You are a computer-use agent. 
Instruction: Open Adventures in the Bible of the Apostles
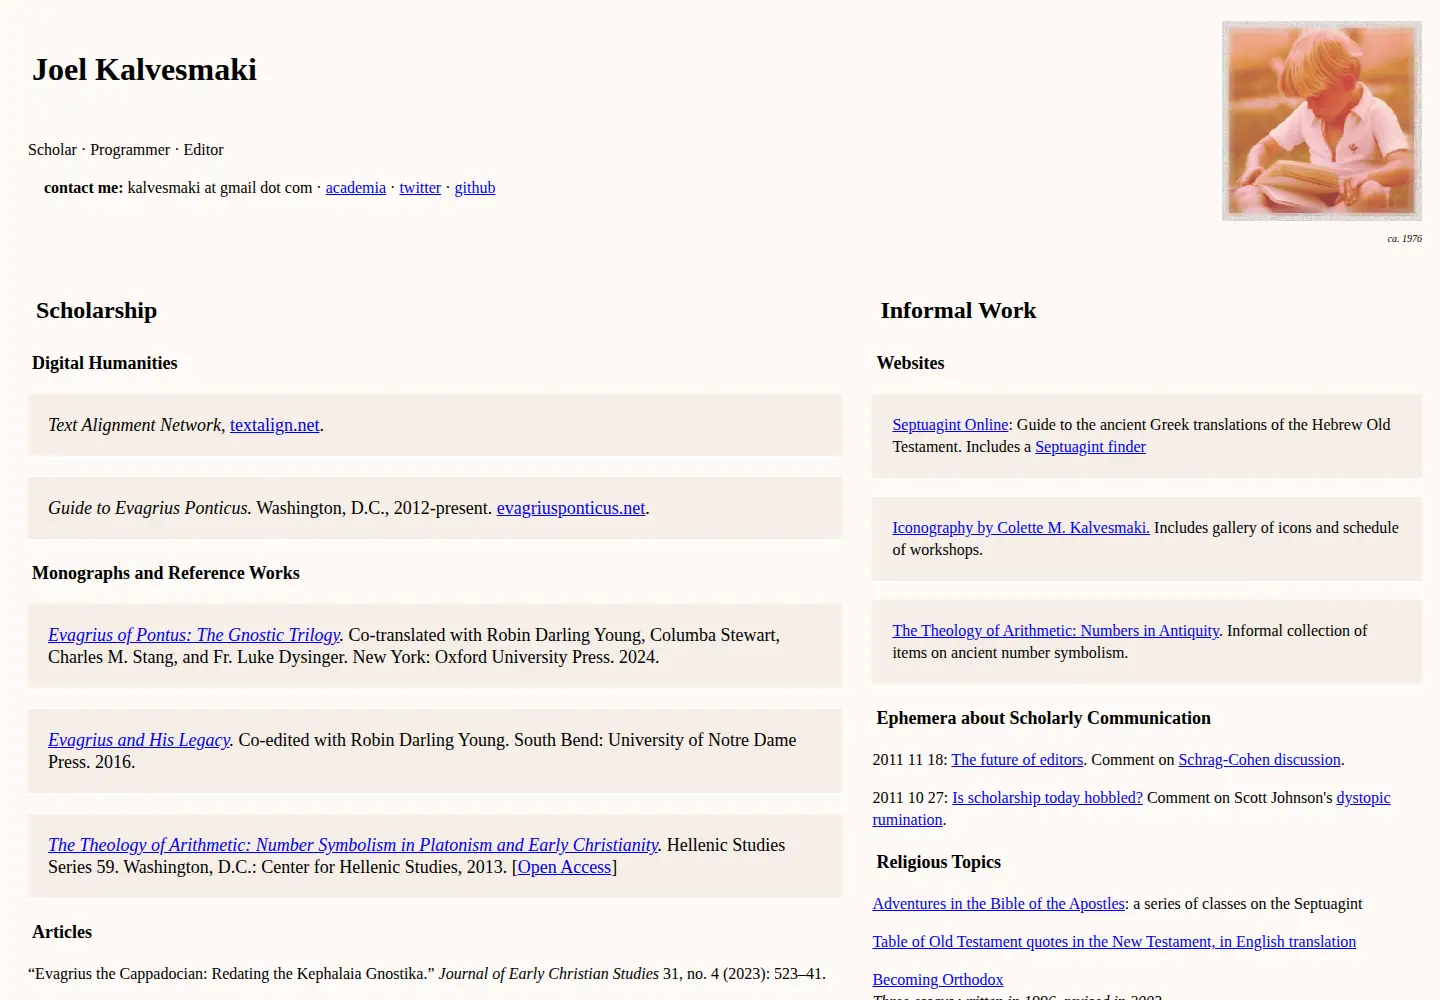point(998,904)
